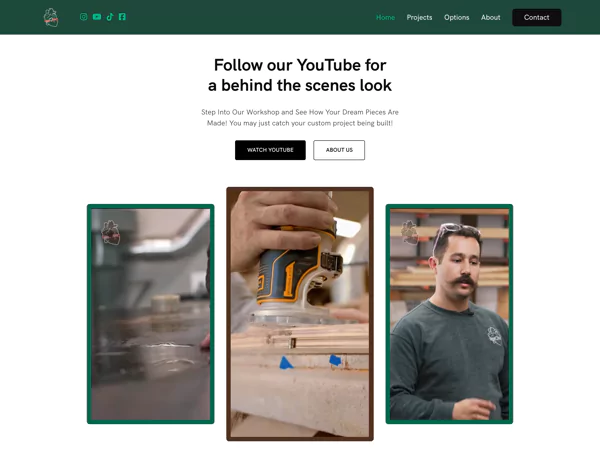Click the 'Follow our YouTube for' heading

[300, 75]
